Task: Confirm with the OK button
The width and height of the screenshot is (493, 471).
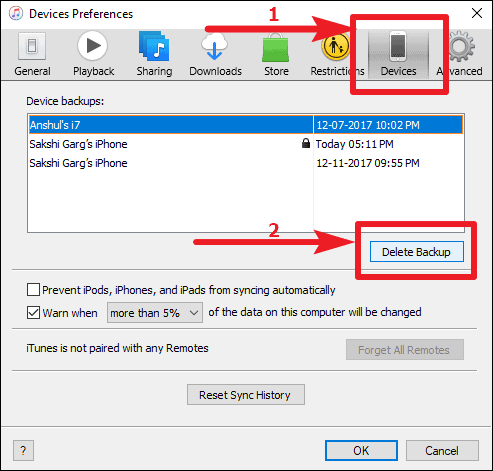Action: pyautogui.click(x=361, y=451)
